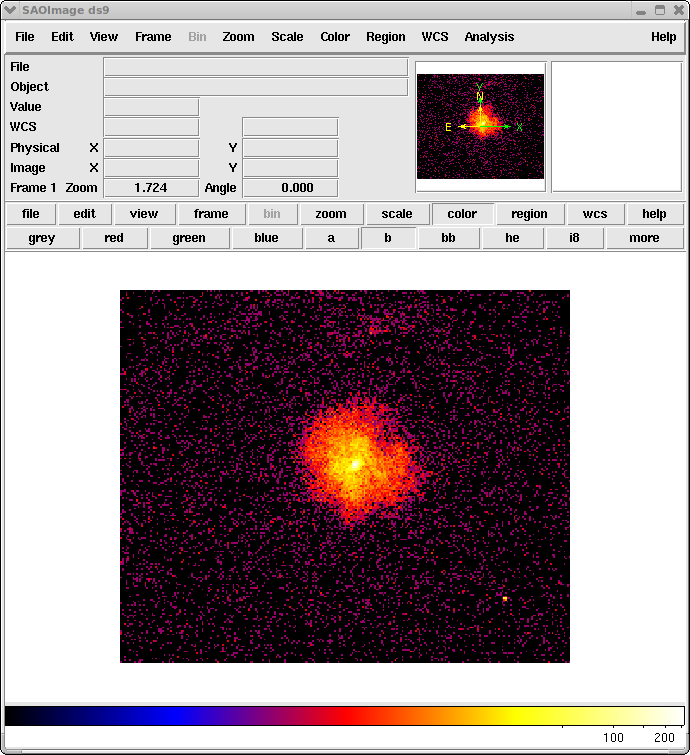The height and width of the screenshot is (755, 690).
Task: Open the Analysis menu
Action: (489, 37)
